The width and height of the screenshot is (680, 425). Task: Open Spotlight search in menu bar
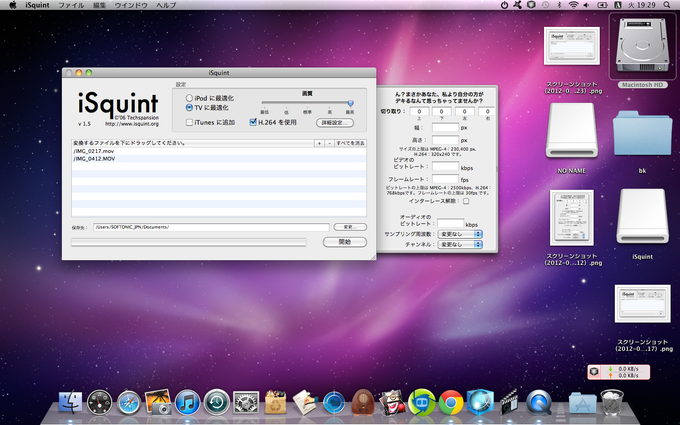pos(667,5)
